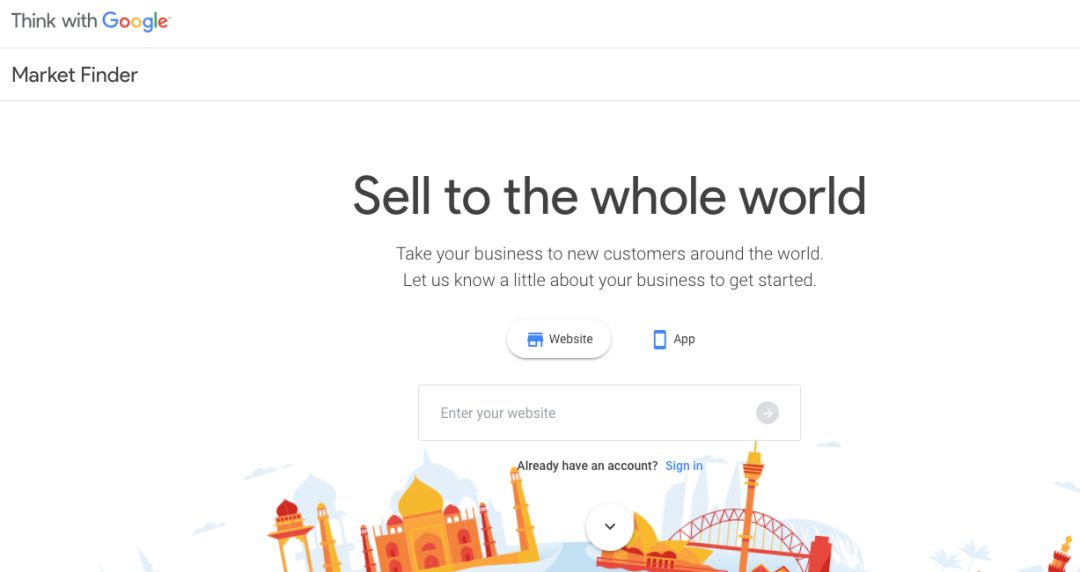Open the Market Finder home title
Screen dimensions: 1080x572
point(75,75)
